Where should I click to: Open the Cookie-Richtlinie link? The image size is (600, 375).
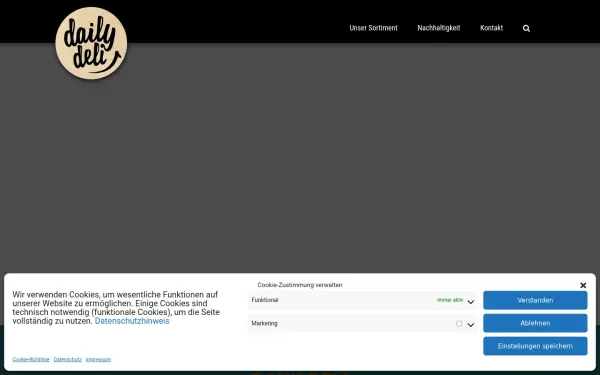pos(31,359)
